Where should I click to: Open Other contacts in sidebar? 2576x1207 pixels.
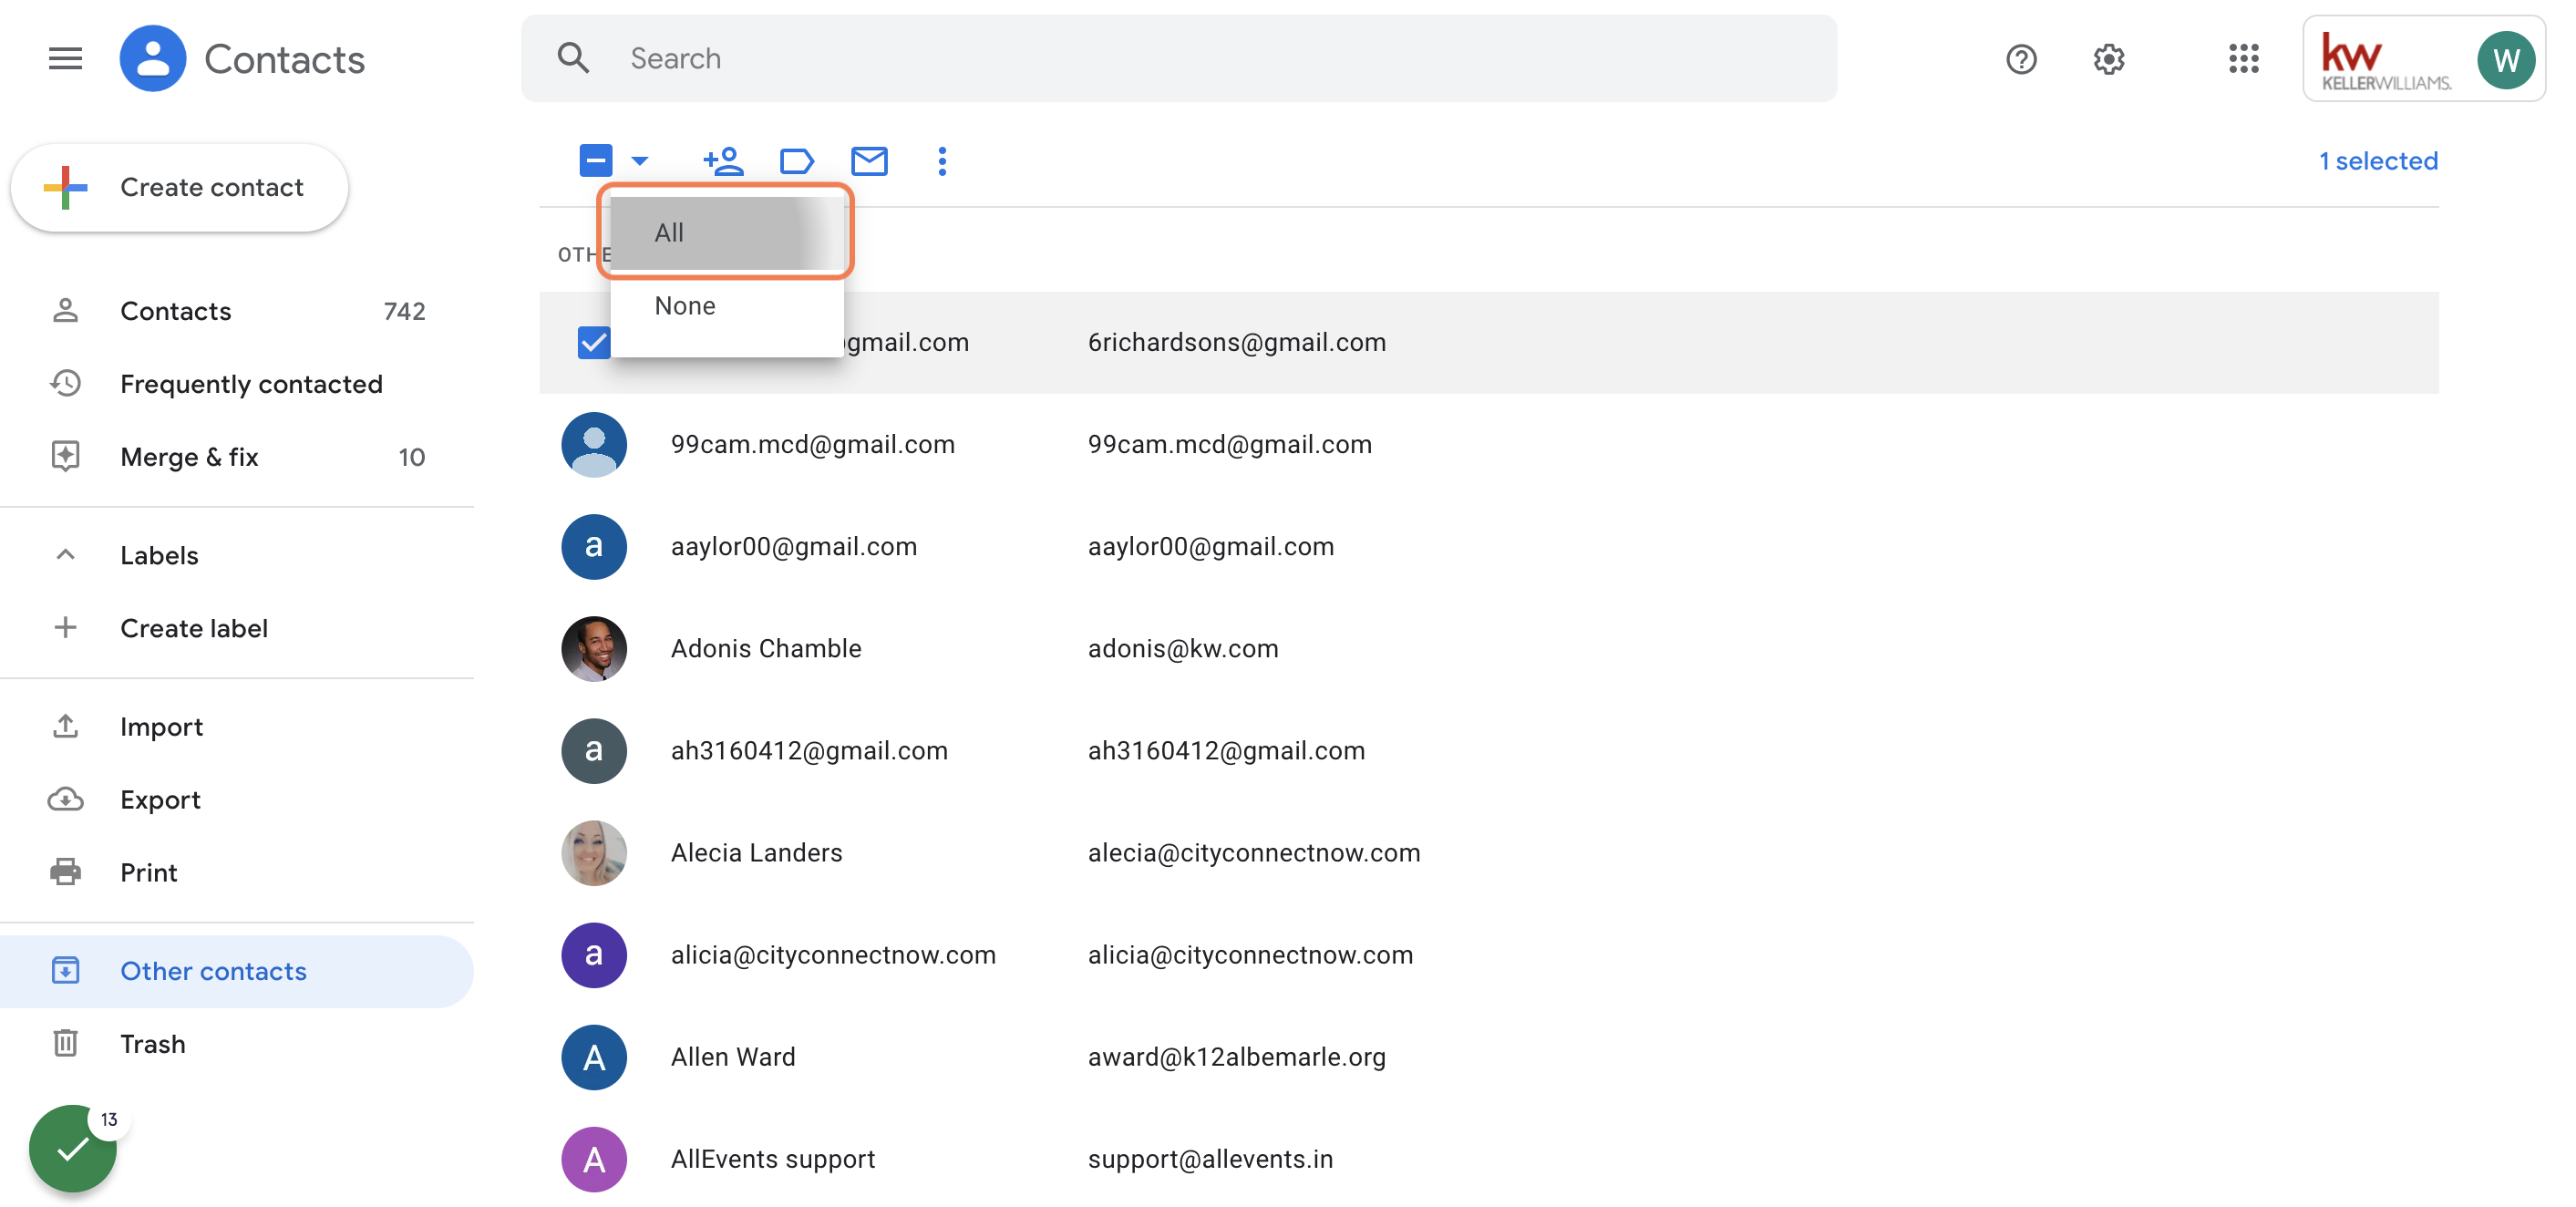point(237,970)
